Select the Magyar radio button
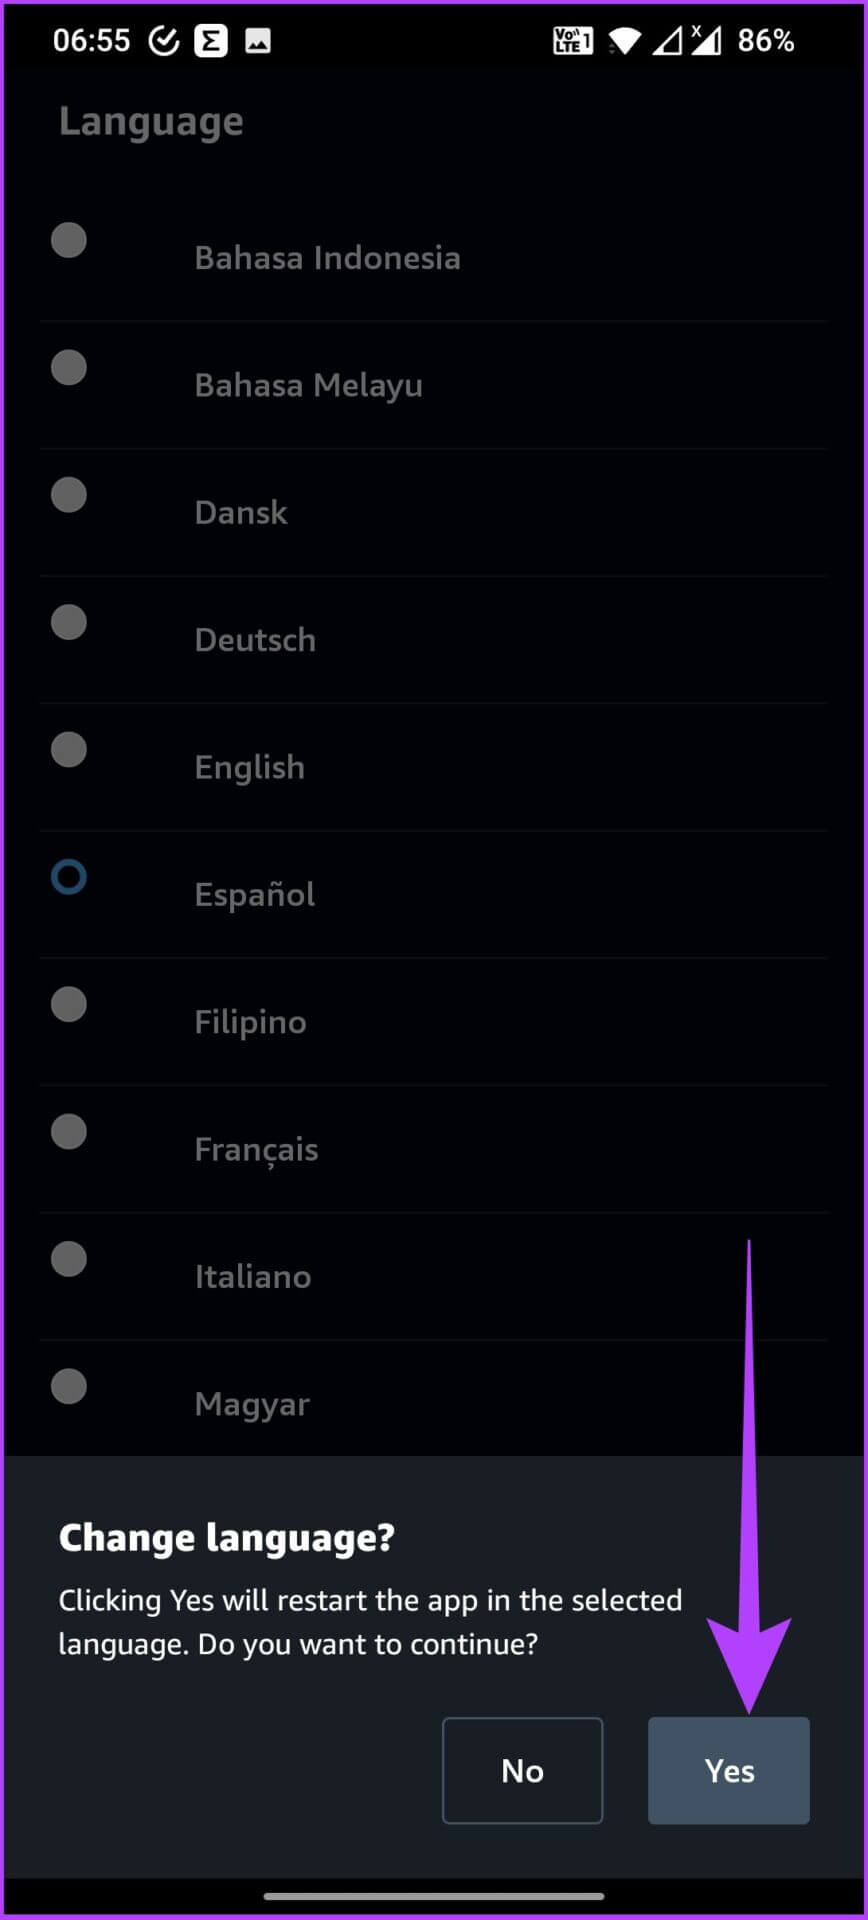The image size is (868, 1920). (69, 1386)
